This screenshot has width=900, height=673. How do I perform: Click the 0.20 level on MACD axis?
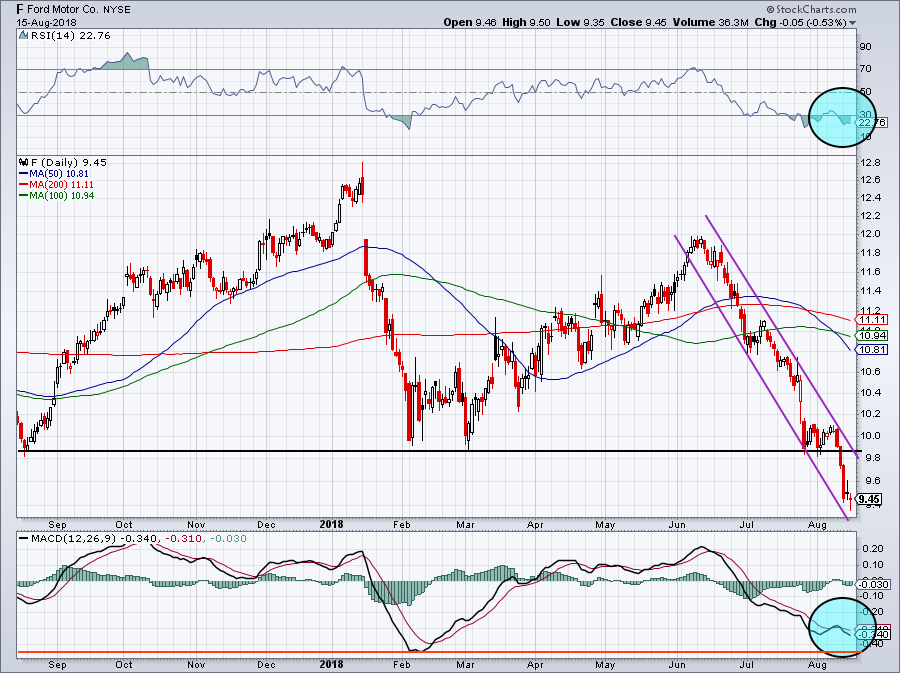click(872, 548)
